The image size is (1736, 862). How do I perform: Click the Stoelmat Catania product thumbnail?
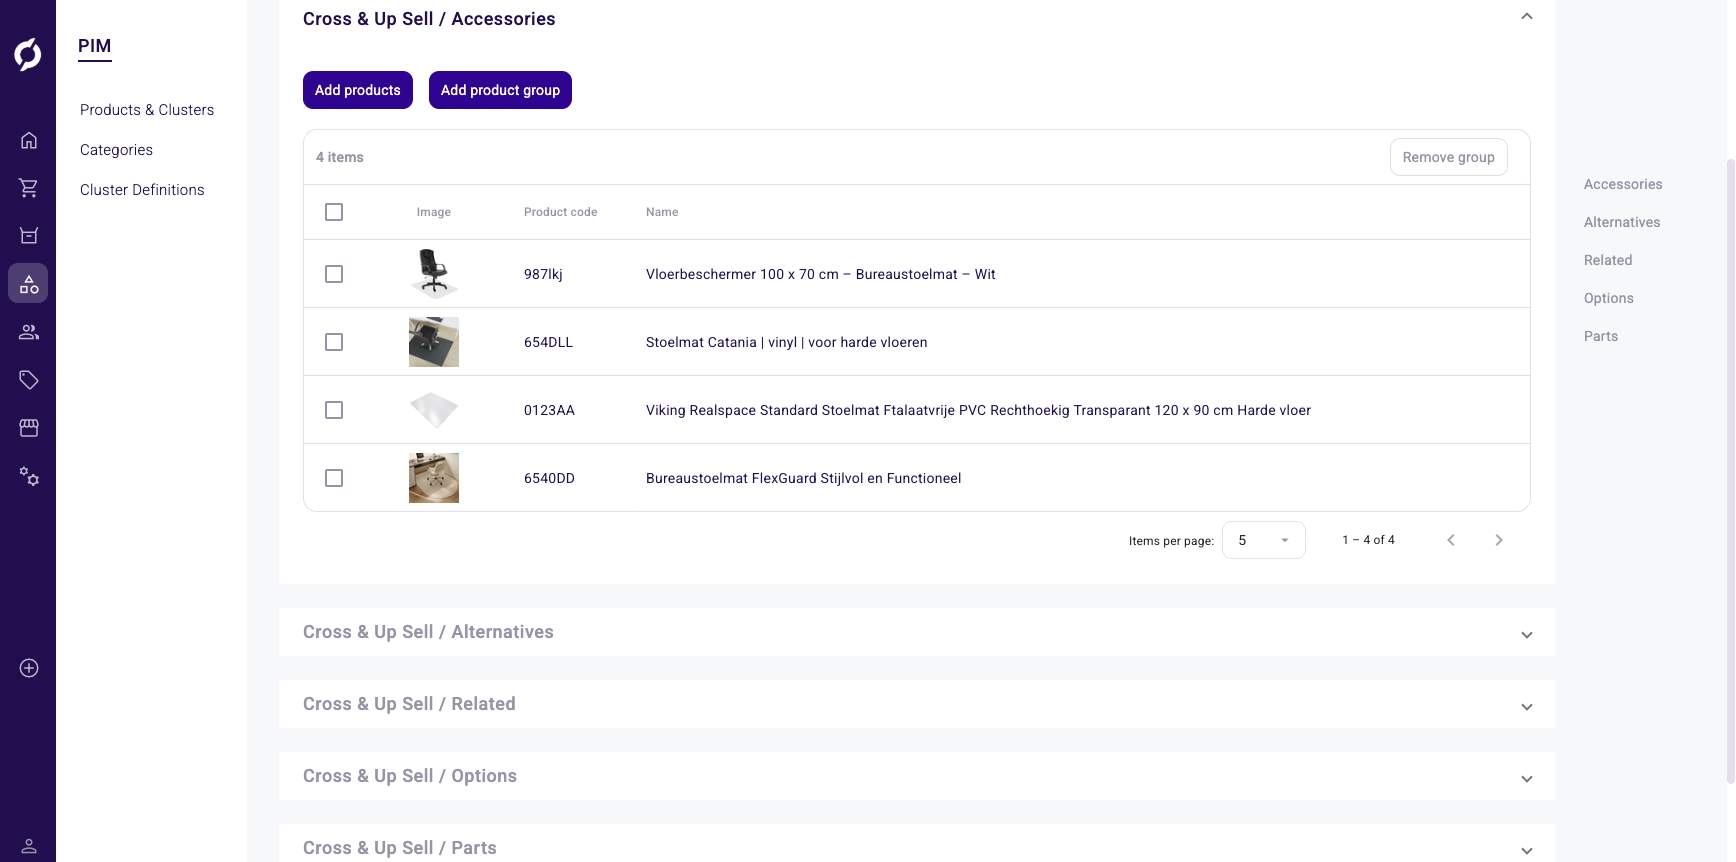point(434,342)
